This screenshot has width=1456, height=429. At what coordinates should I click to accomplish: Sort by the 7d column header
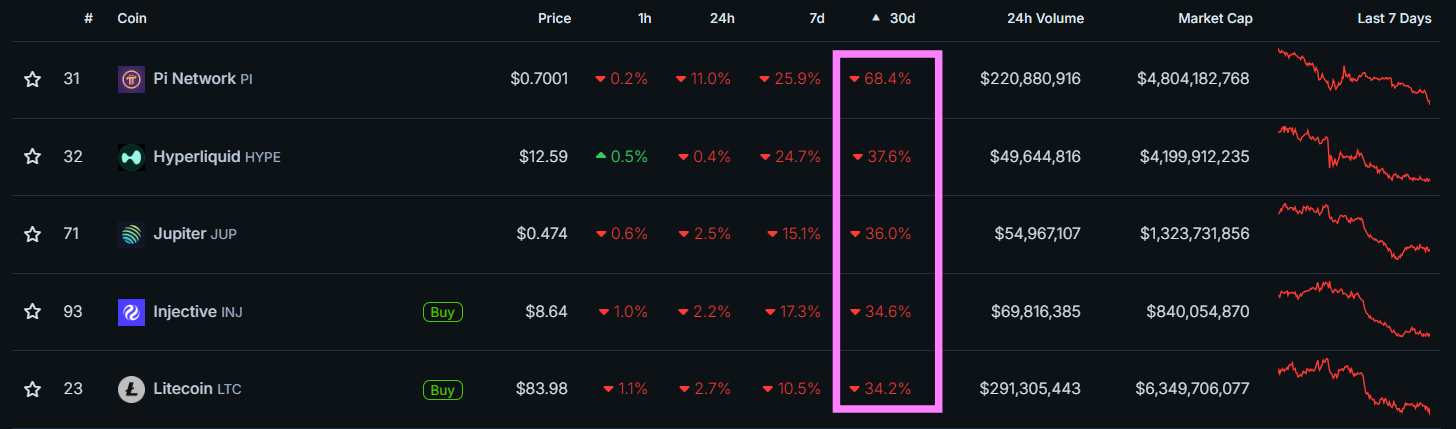817,19
